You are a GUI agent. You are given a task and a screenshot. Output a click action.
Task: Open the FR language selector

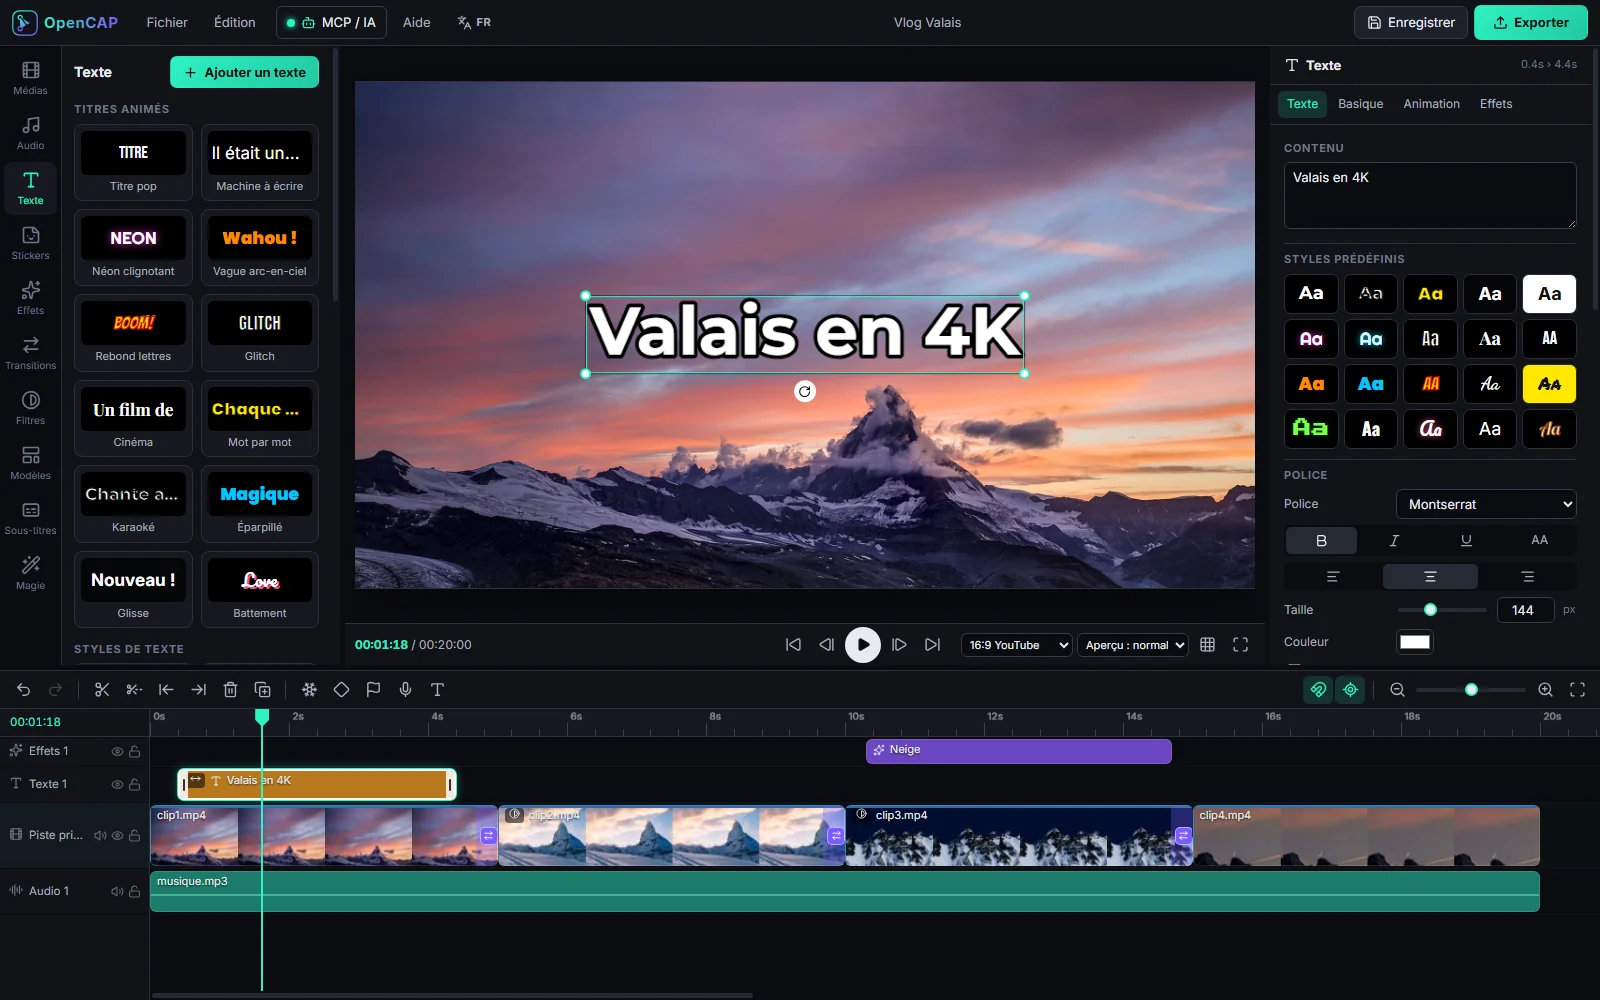[x=474, y=22]
